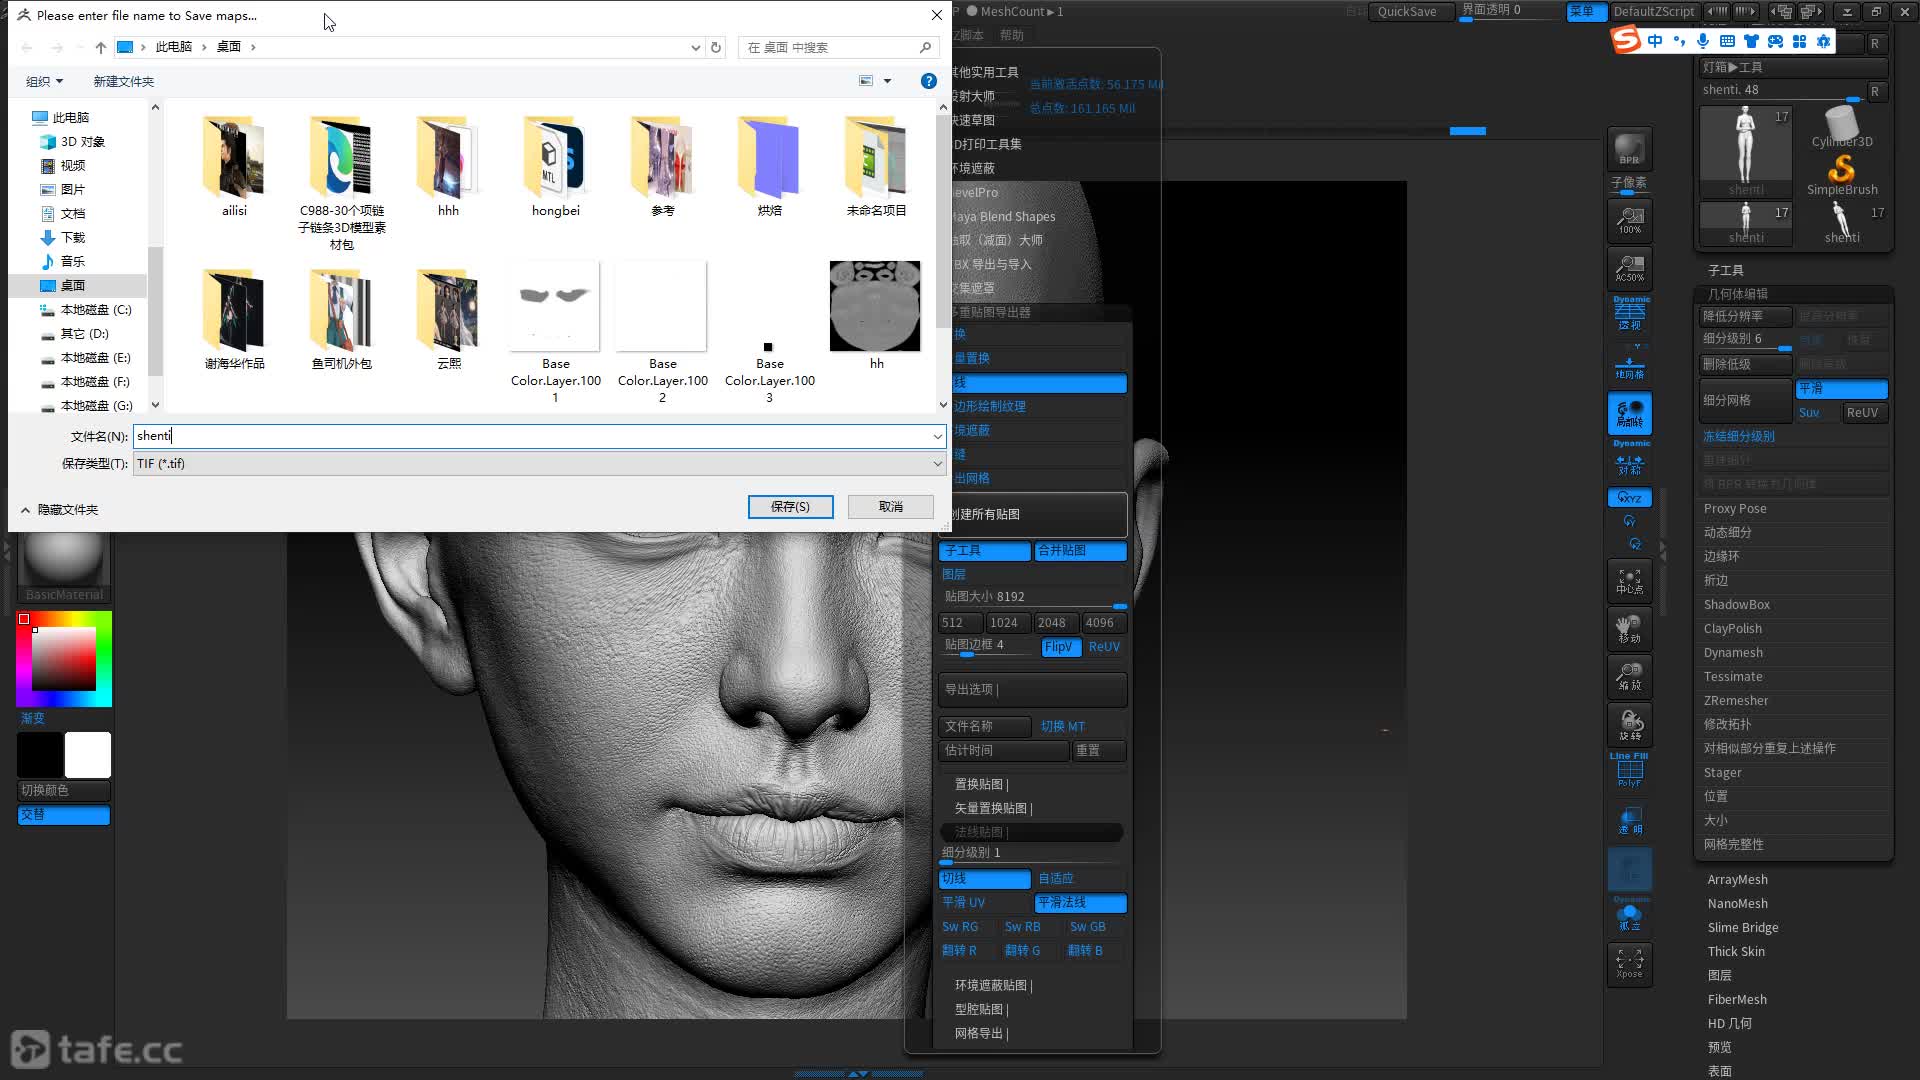The image size is (1920, 1080).
Task: Click the 取消 cancel button
Action: (x=891, y=507)
